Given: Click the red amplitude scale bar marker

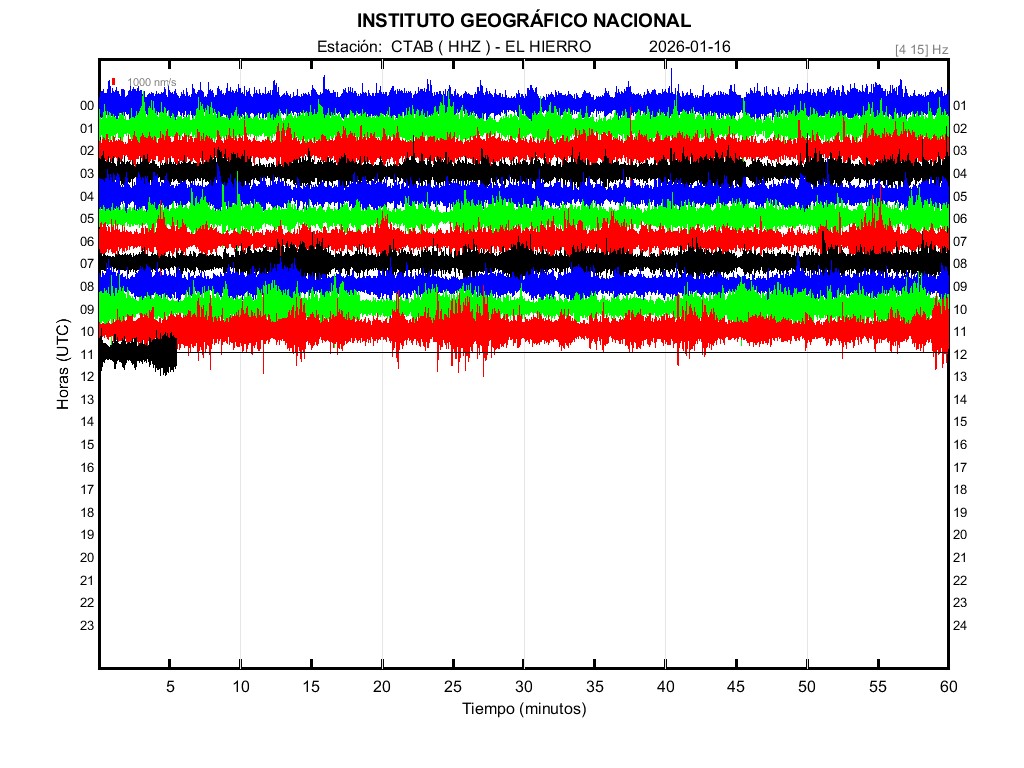Looking at the screenshot, I should [x=114, y=82].
